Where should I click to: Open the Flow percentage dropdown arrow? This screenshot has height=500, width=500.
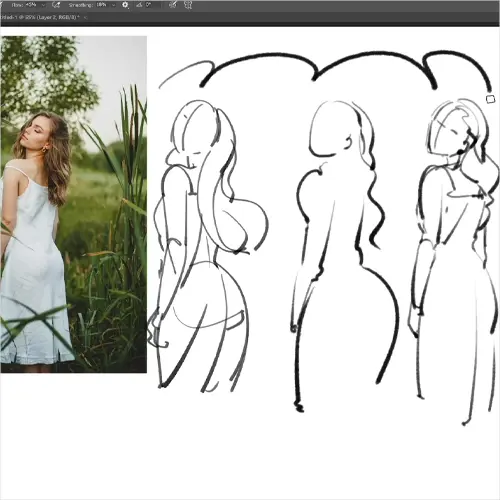click(43, 5)
